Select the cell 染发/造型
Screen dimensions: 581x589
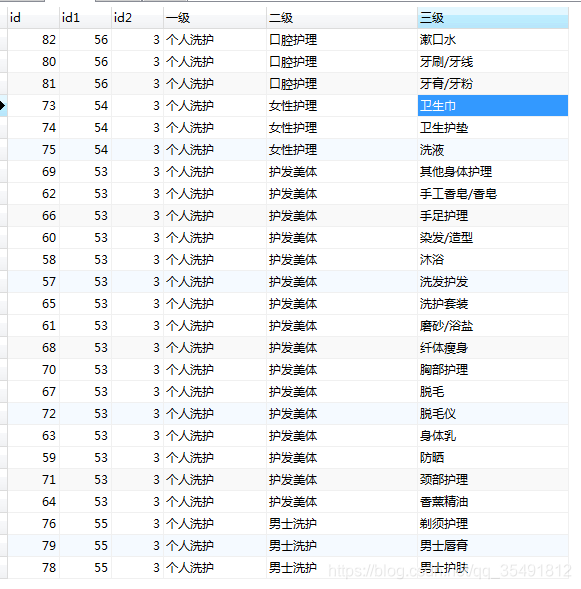click(493, 238)
